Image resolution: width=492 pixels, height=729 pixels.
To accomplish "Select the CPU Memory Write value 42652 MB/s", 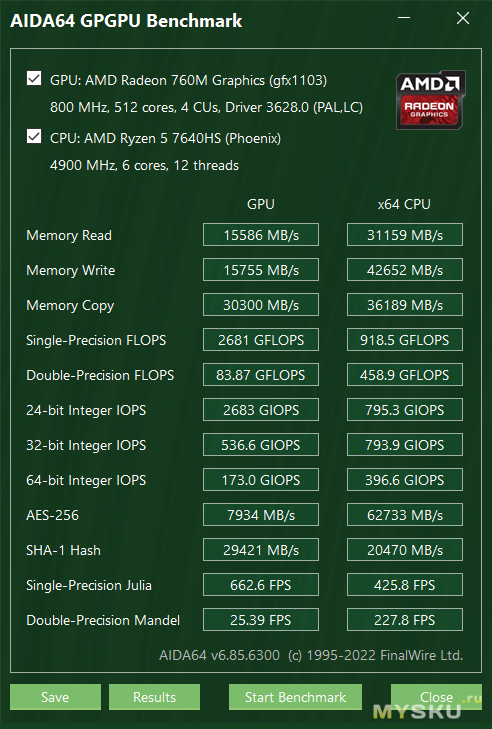I will pyautogui.click(x=405, y=270).
